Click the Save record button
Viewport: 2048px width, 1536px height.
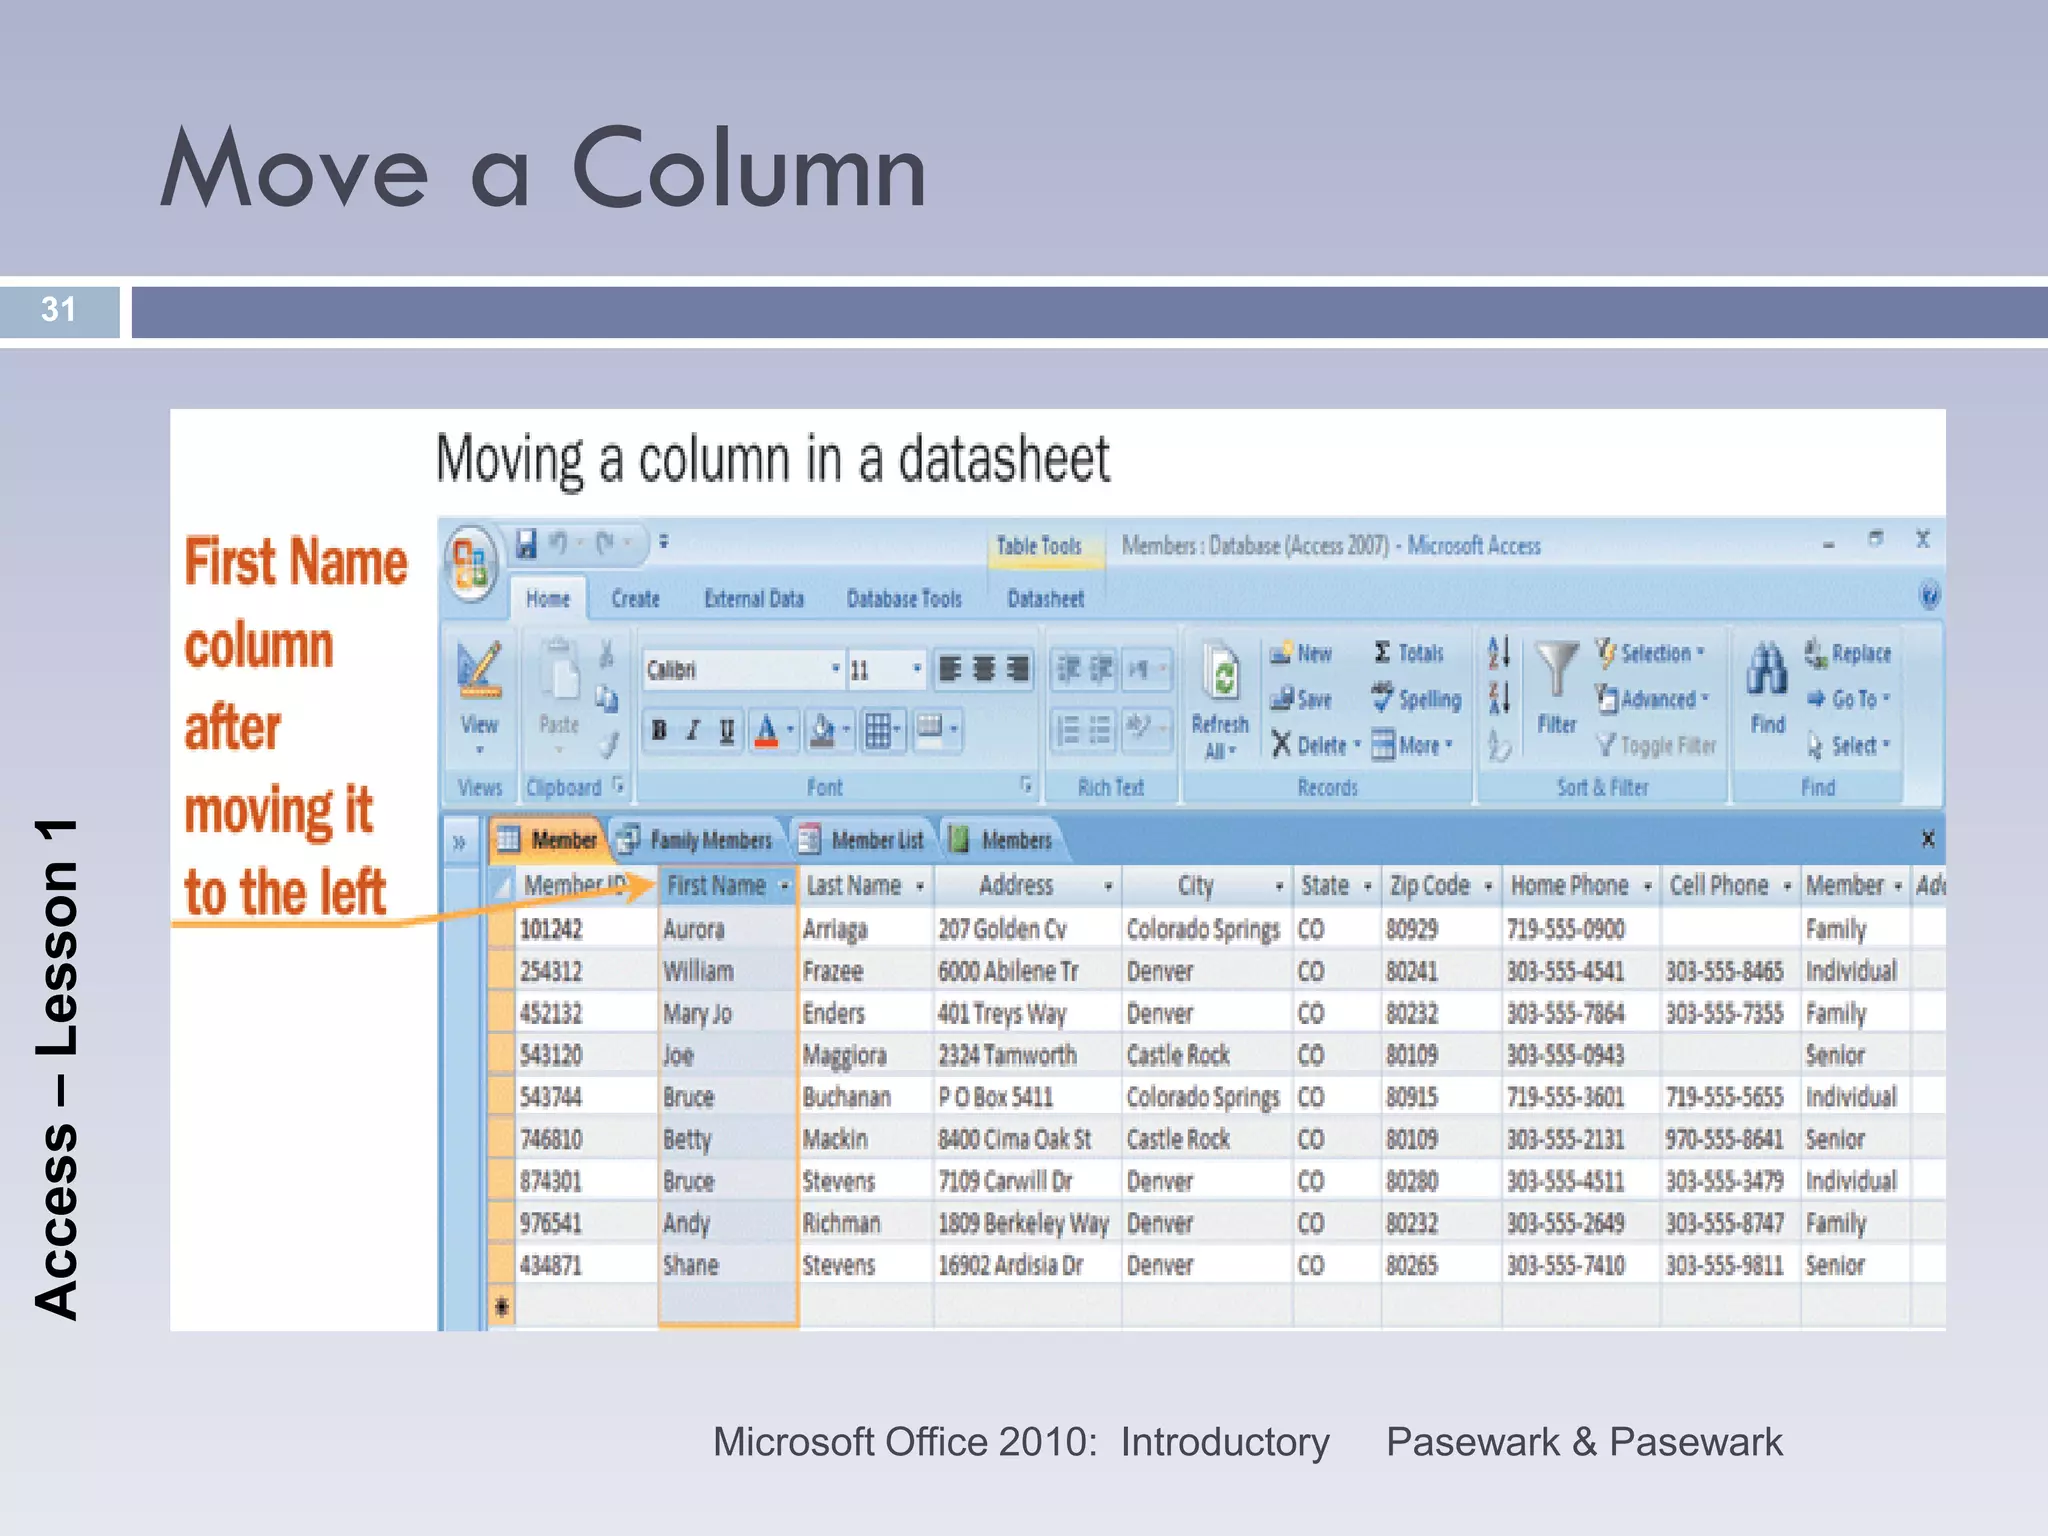tap(1300, 699)
